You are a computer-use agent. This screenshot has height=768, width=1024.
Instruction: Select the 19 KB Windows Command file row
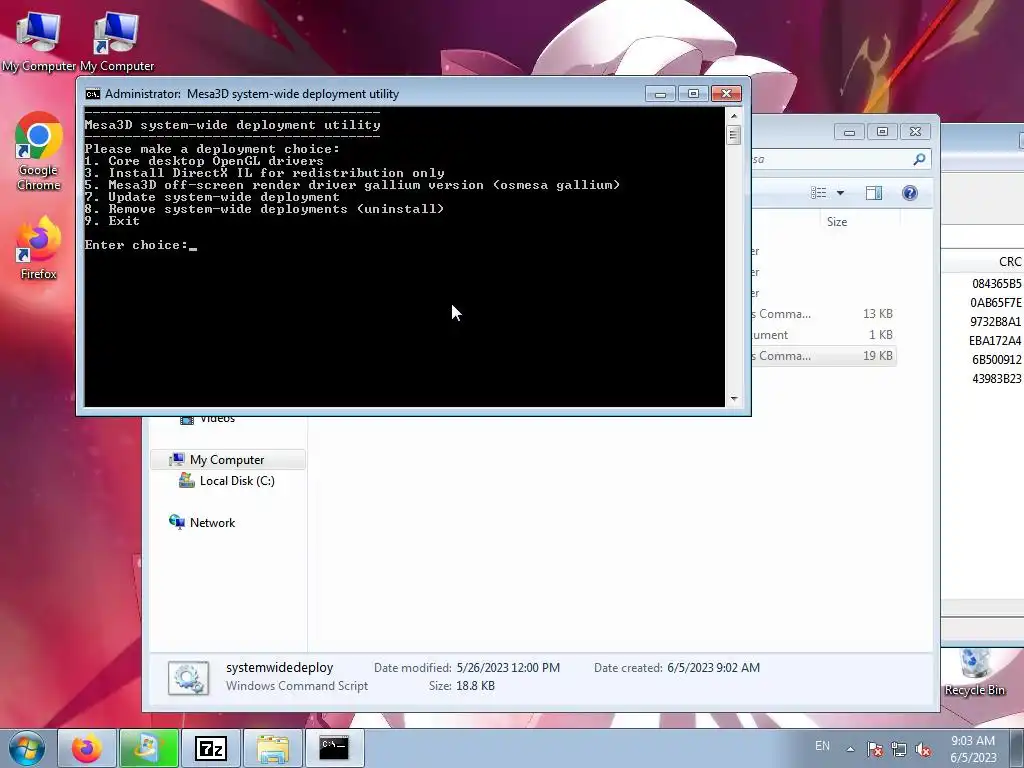pos(824,356)
